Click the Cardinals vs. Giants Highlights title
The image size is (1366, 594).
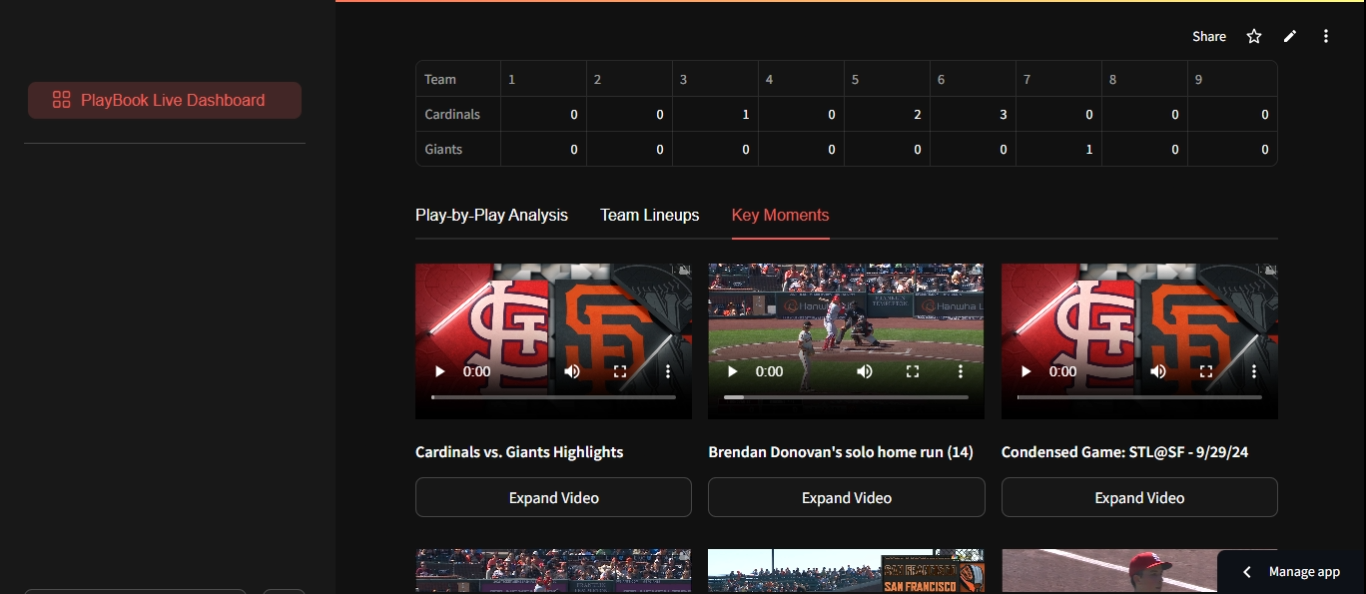click(519, 452)
